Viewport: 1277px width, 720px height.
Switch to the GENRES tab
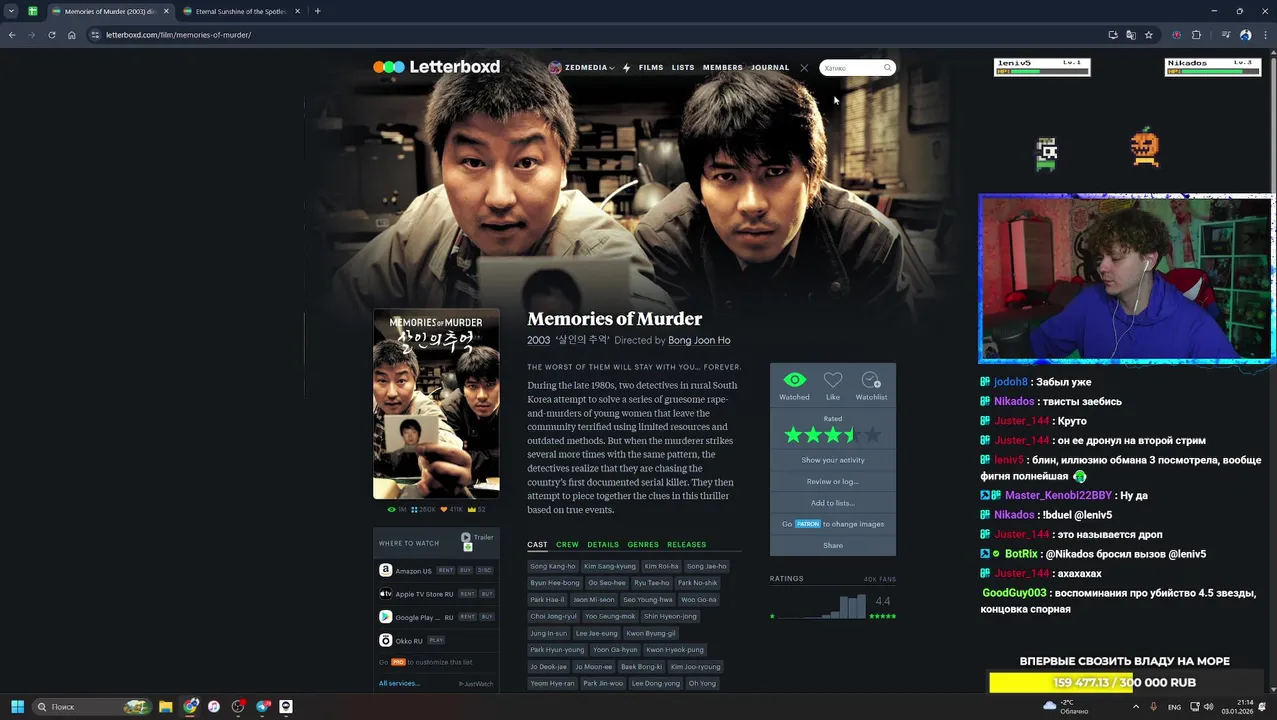[643, 545]
